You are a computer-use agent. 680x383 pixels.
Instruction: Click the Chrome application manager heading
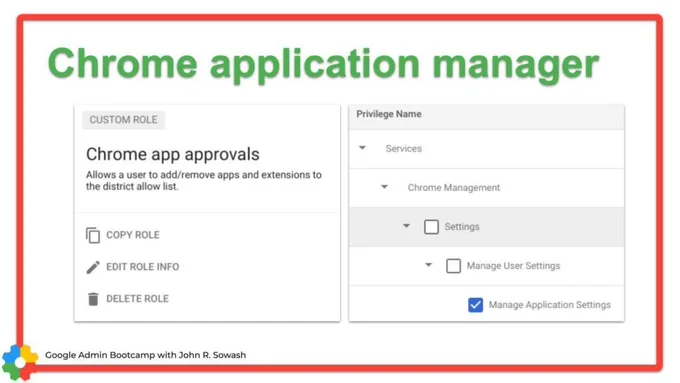[x=324, y=65]
